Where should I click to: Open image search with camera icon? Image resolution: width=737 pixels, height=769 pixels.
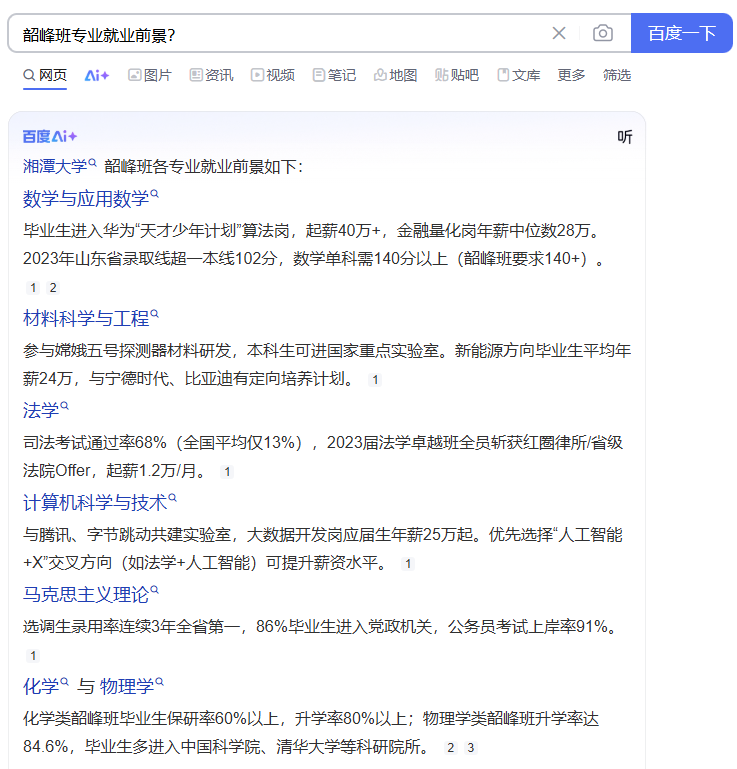[x=602, y=33]
